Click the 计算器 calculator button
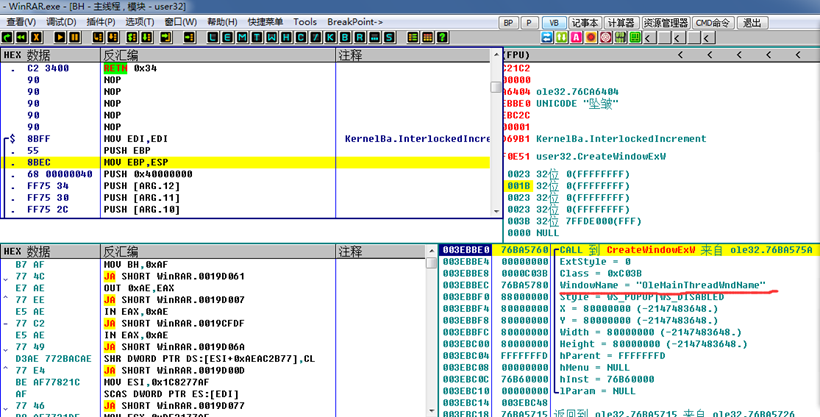This screenshot has height=417, width=820. 621,22
